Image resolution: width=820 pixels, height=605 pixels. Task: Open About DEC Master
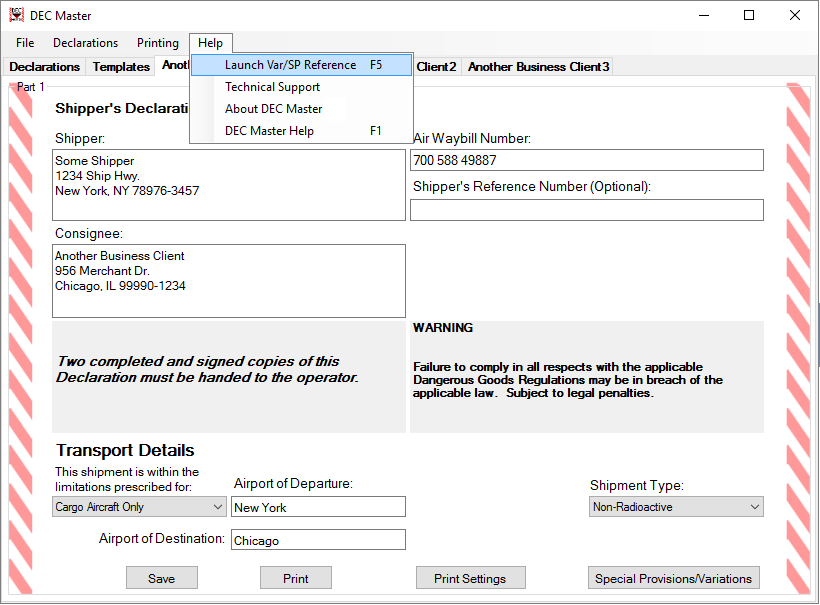coord(302,109)
